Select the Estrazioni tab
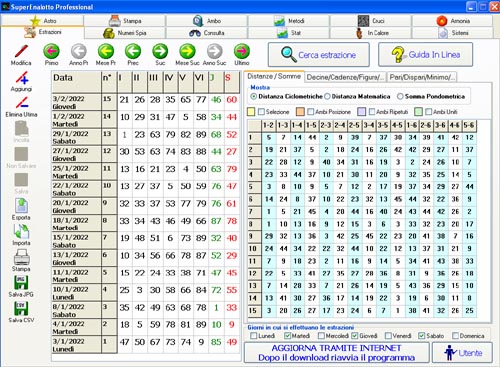500x367 pixels. click(x=43, y=32)
